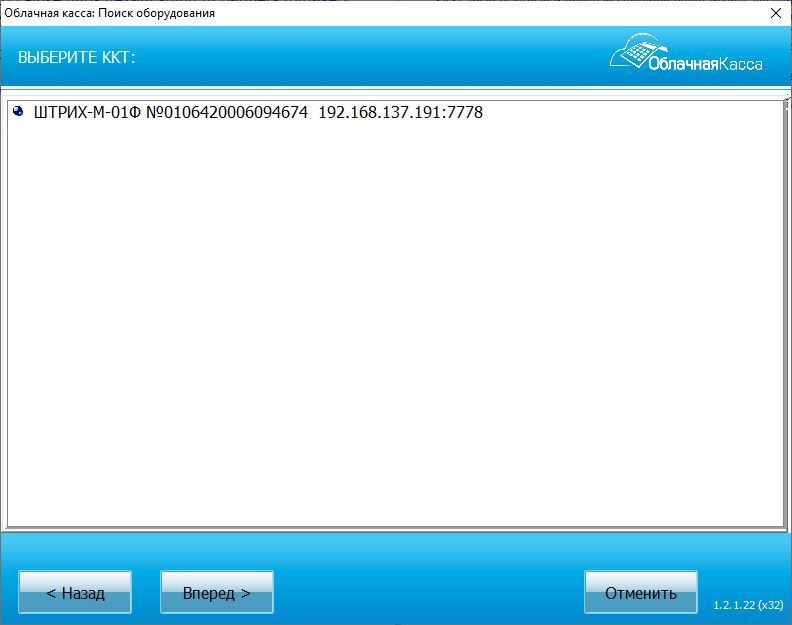Click blue header area between heading and logo

pos(371,57)
